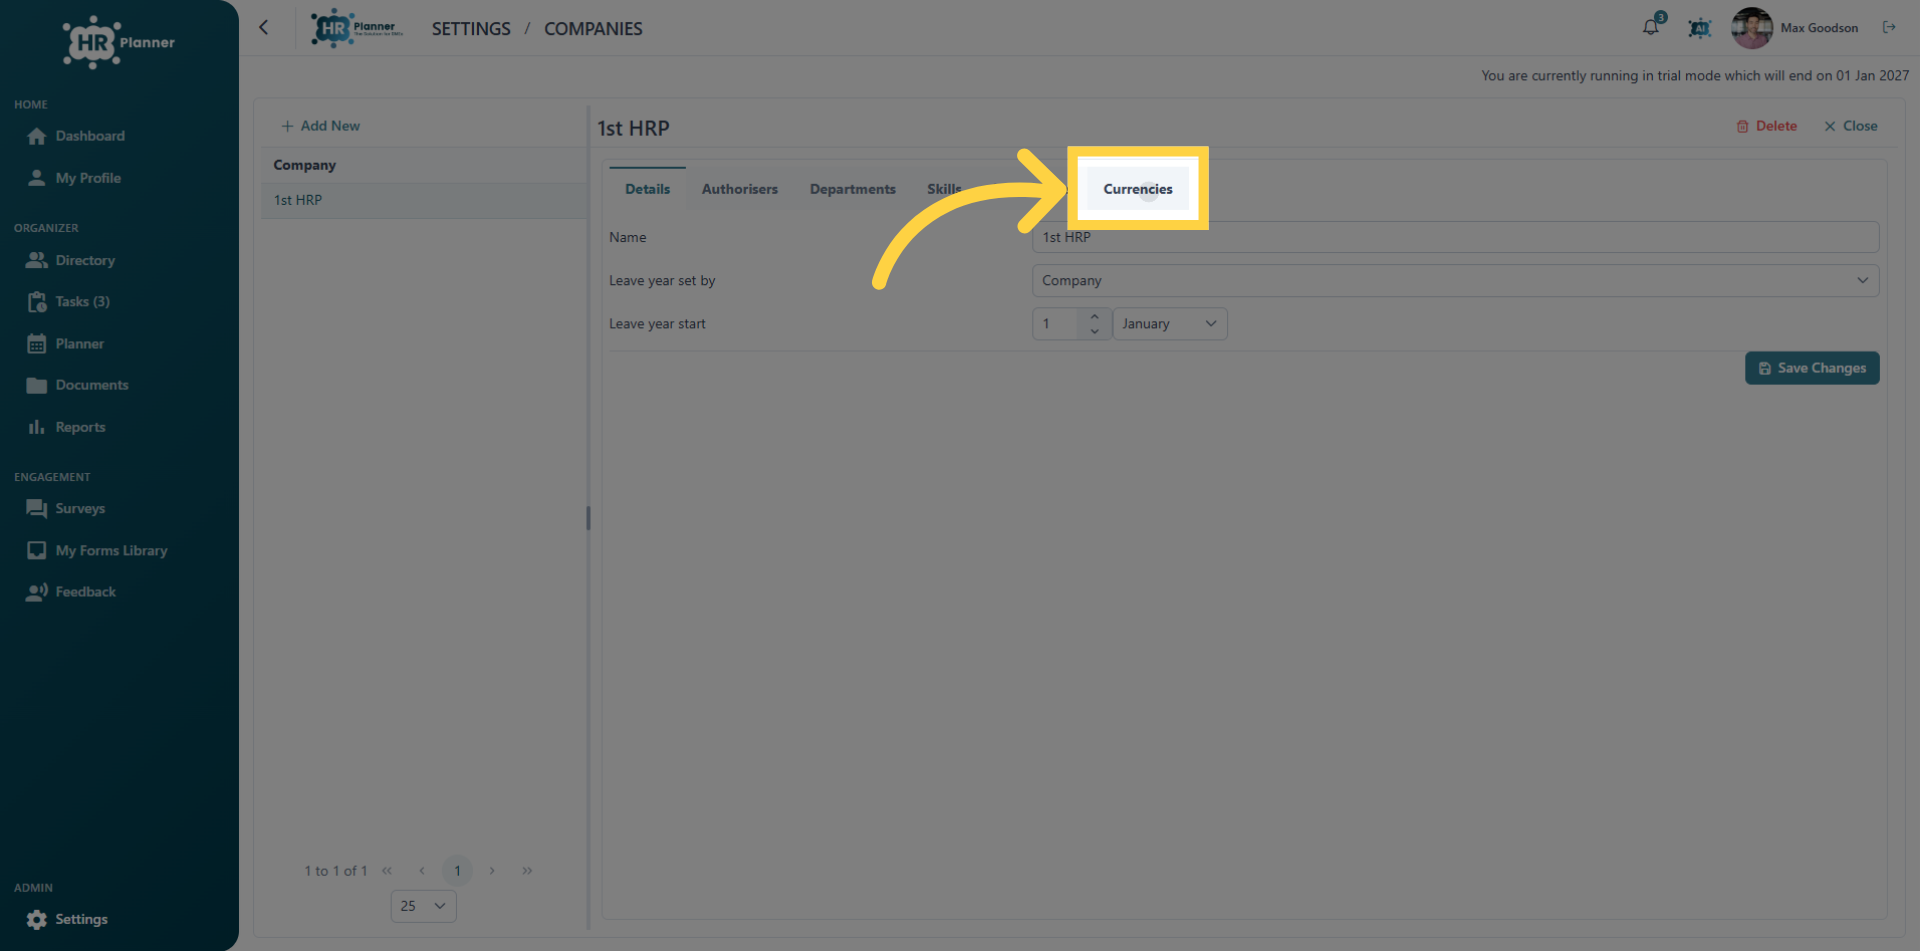Open Feedback voice icon
The height and width of the screenshot is (951, 1920).
coord(37,592)
